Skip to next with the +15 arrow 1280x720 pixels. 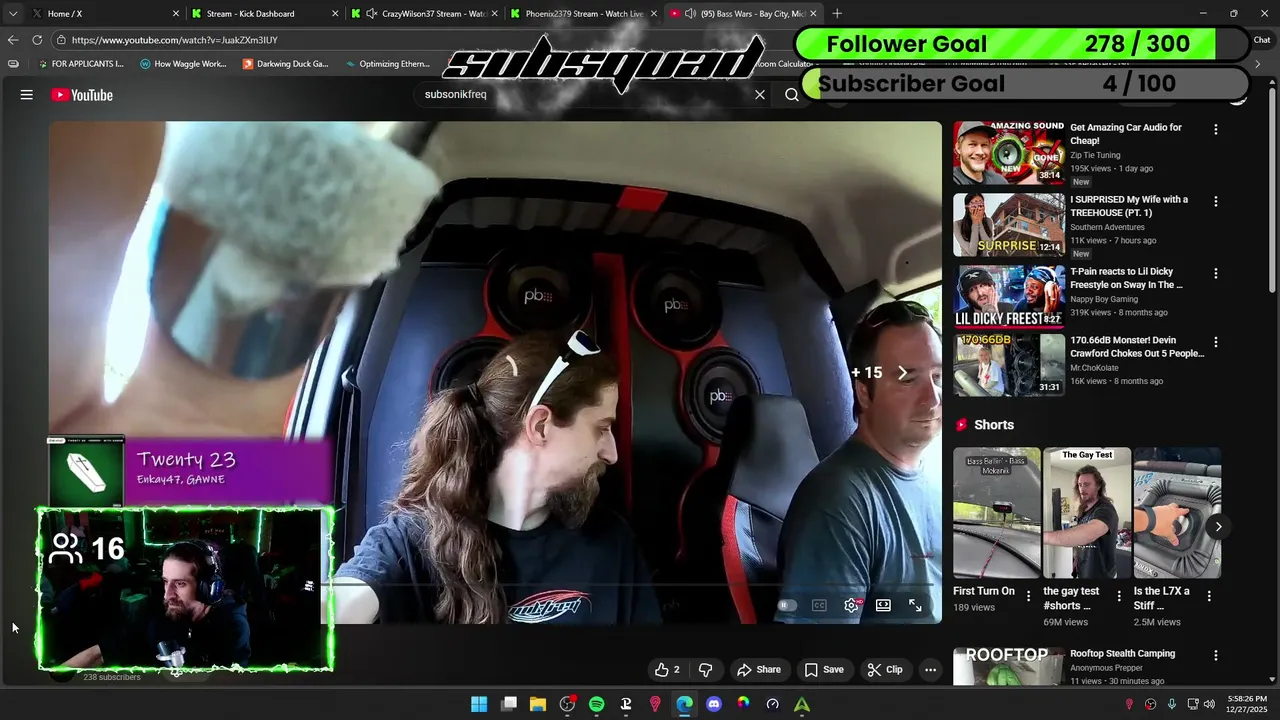pos(902,373)
